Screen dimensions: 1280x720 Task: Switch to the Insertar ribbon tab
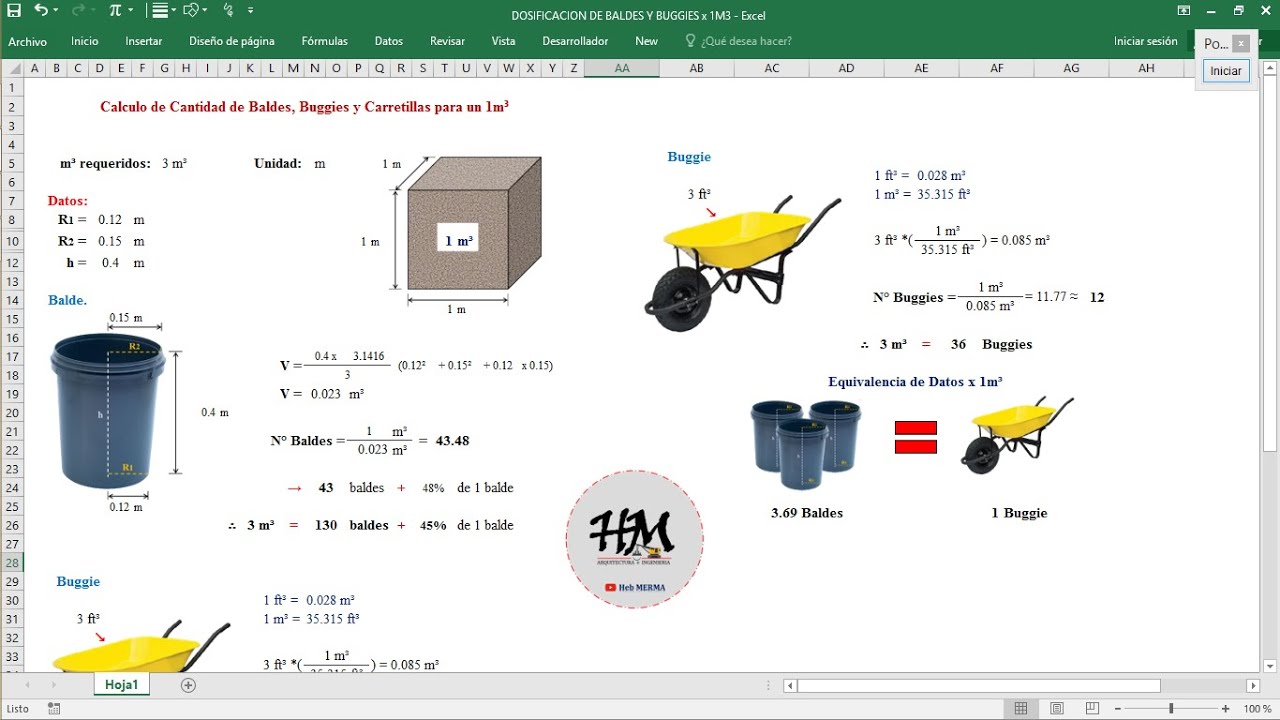(x=144, y=41)
